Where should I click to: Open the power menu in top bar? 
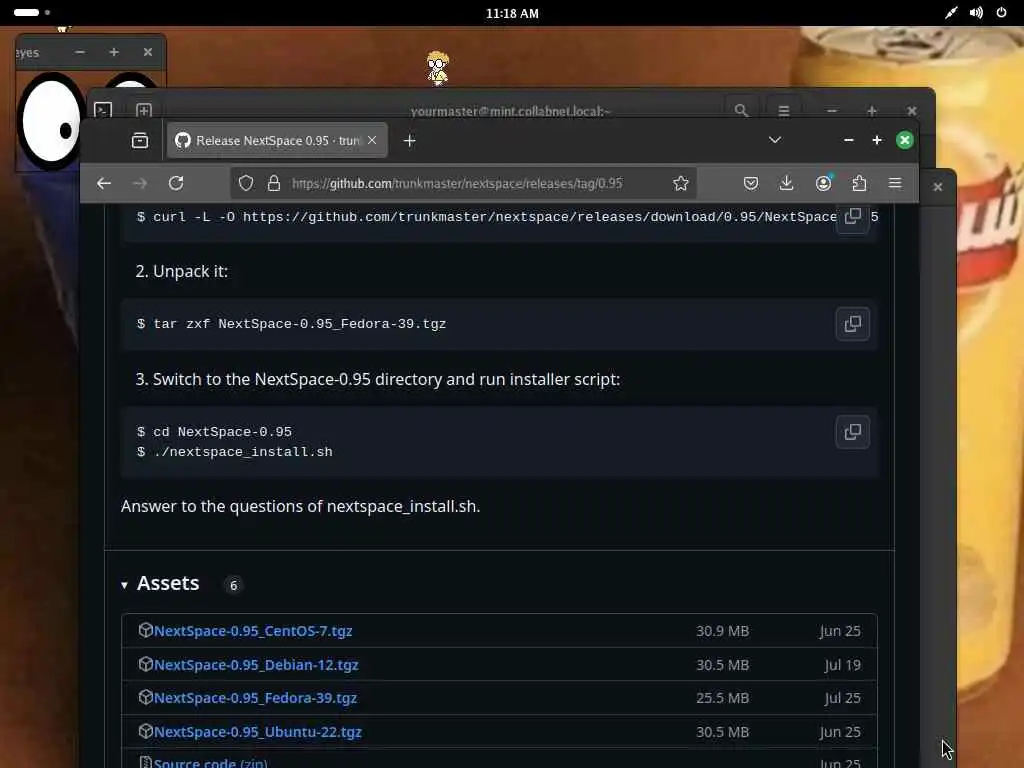coord(1001,12)
